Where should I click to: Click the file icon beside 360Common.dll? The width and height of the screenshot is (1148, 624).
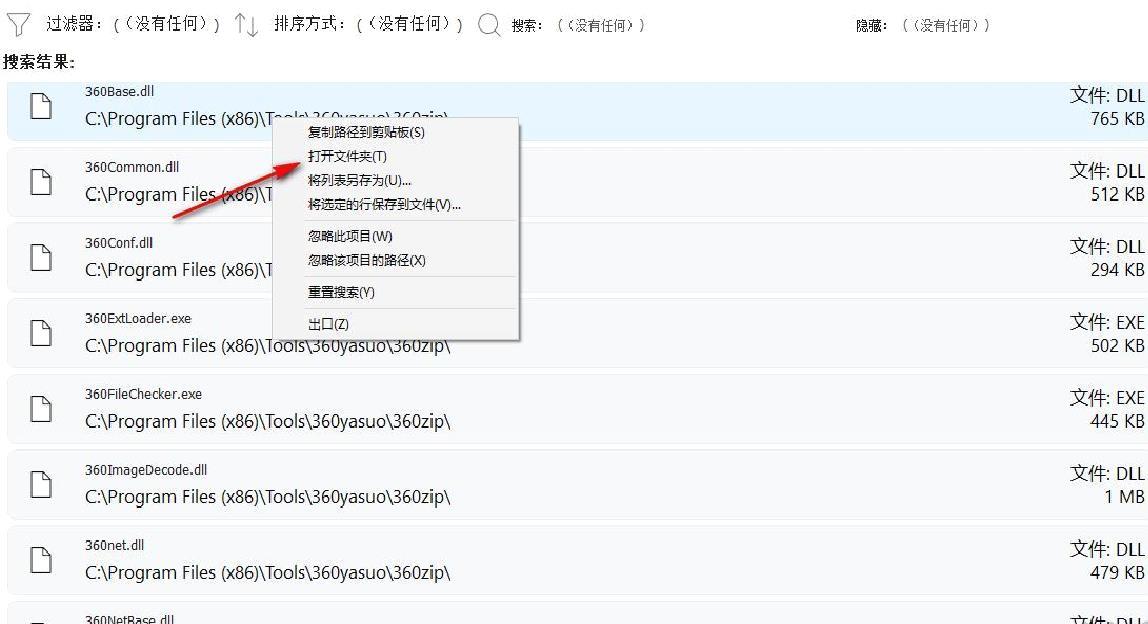(41, 182)
